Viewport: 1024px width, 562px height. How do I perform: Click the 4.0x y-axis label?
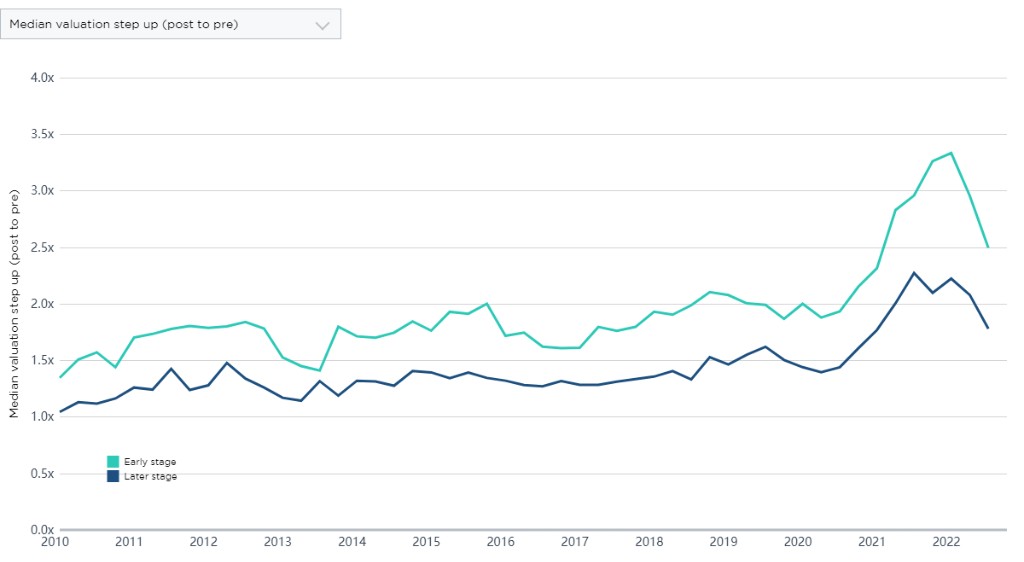tap(40, 77)
